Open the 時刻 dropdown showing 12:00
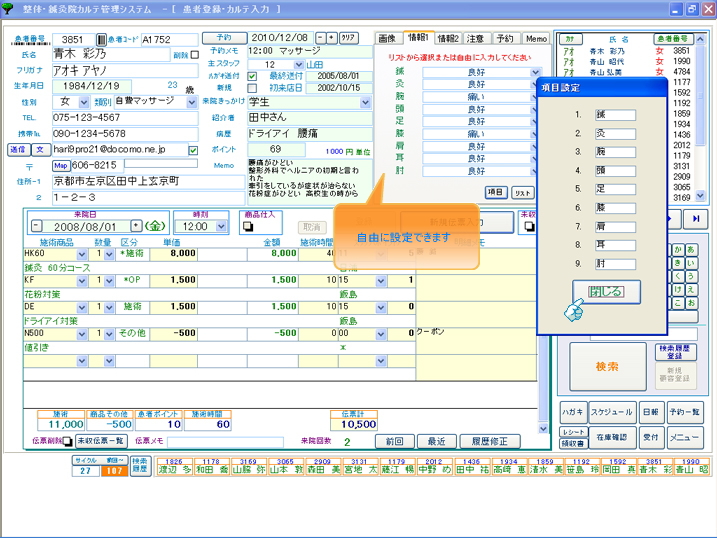This screenshot has width=717, height=538. tap(221, 226)
